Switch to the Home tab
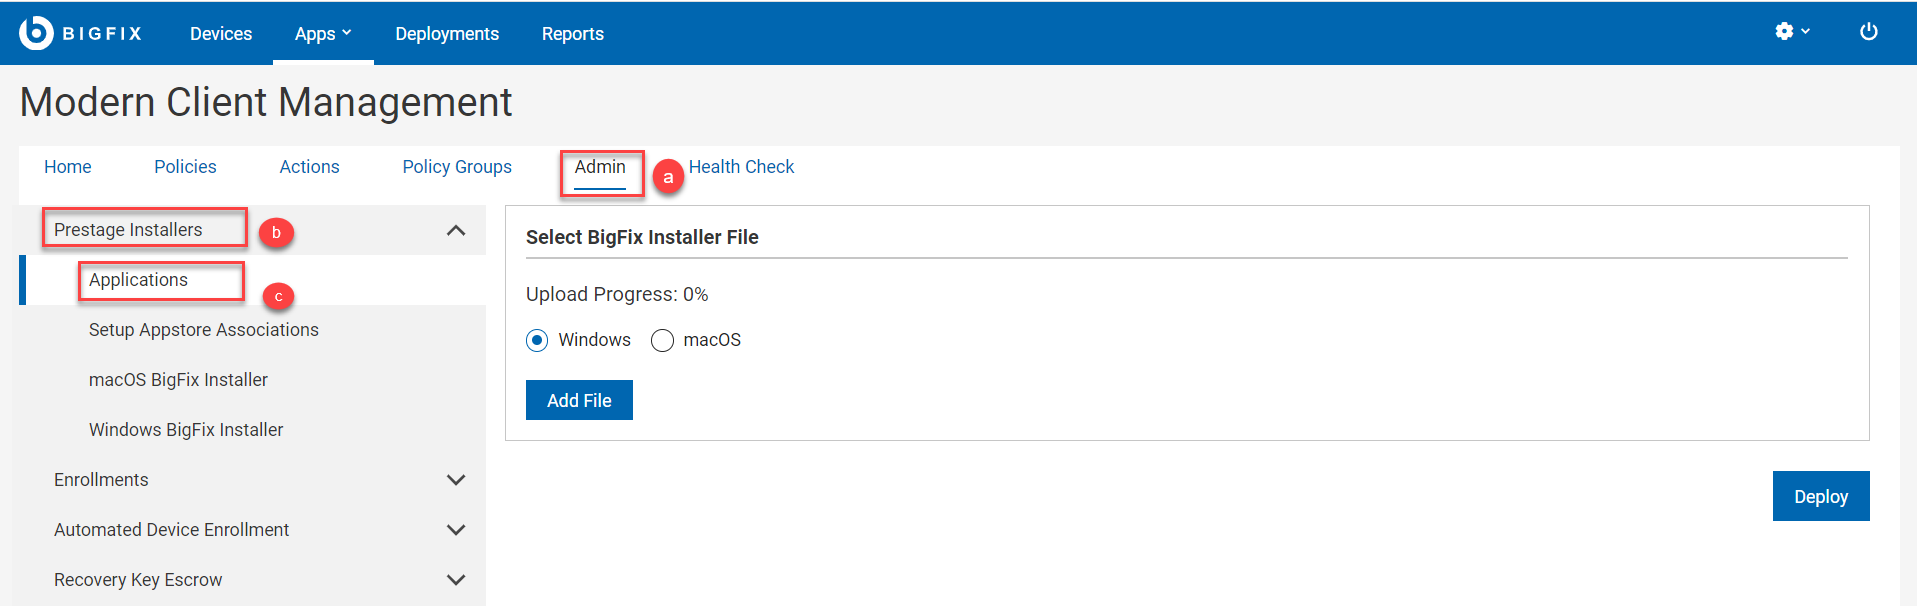 (x=68, y=167)
